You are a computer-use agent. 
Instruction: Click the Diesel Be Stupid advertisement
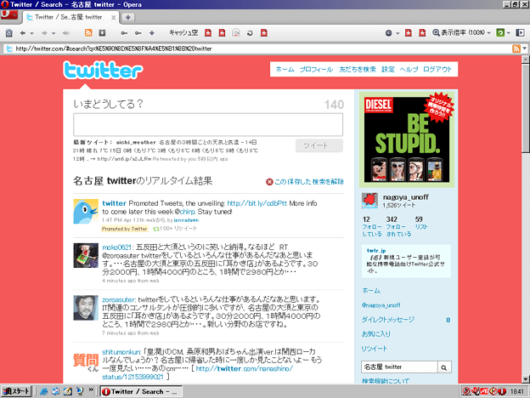pyautogui.click(x=407, y=139)
